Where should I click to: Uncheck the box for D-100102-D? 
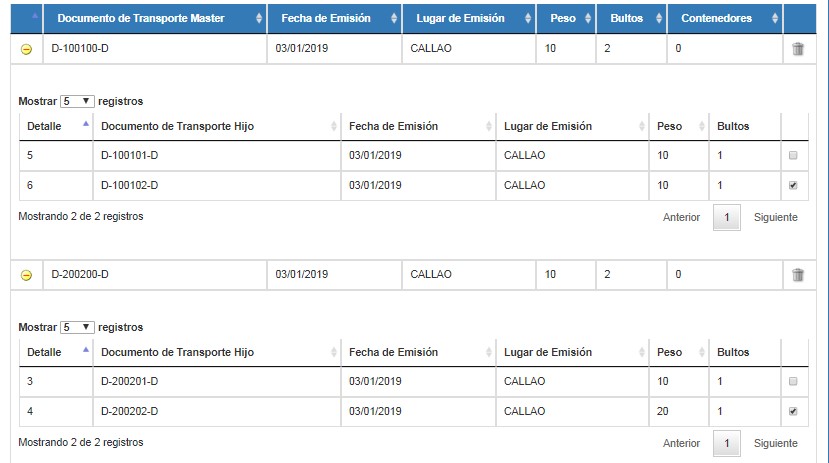(793, 186)
